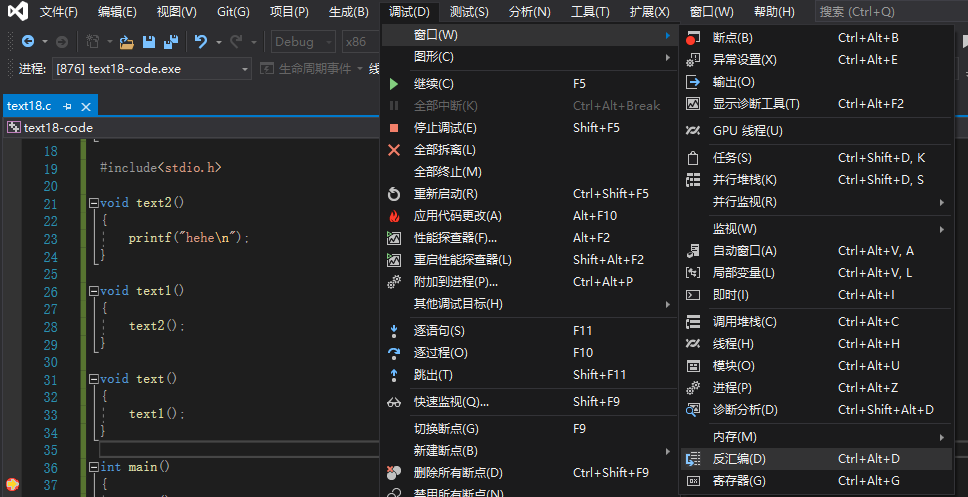Open Performance Profiler (性能探查器)
This screenshot has height=497, width=968.
click(x=528, y=238)
